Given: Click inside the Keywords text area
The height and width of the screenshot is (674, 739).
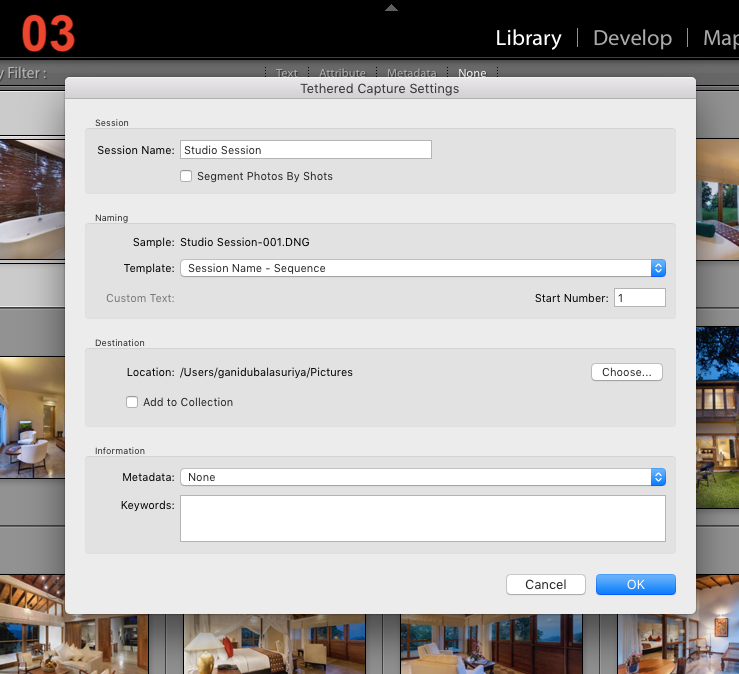Looking at the screenshot, I should [x=423, y=518].
